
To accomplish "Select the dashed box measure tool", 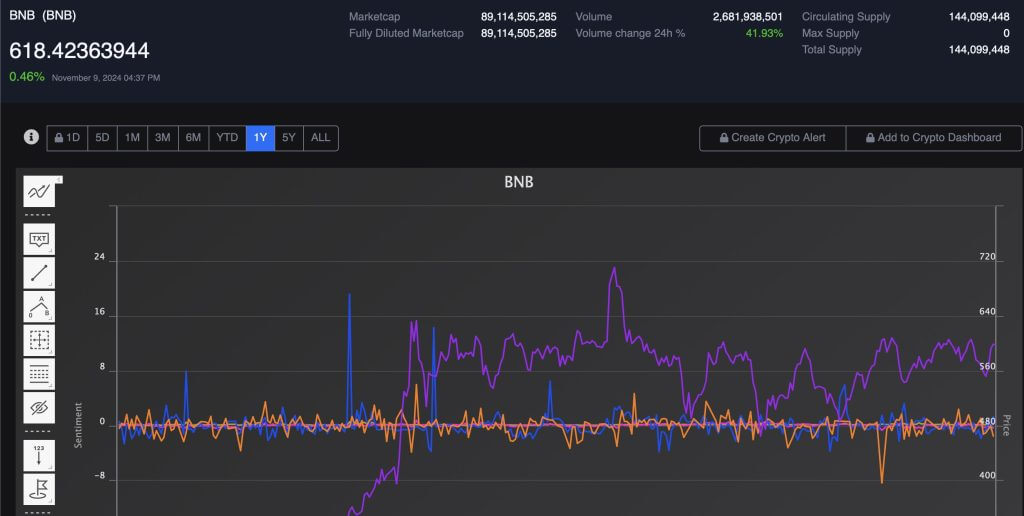I will (x=39, y=340).
